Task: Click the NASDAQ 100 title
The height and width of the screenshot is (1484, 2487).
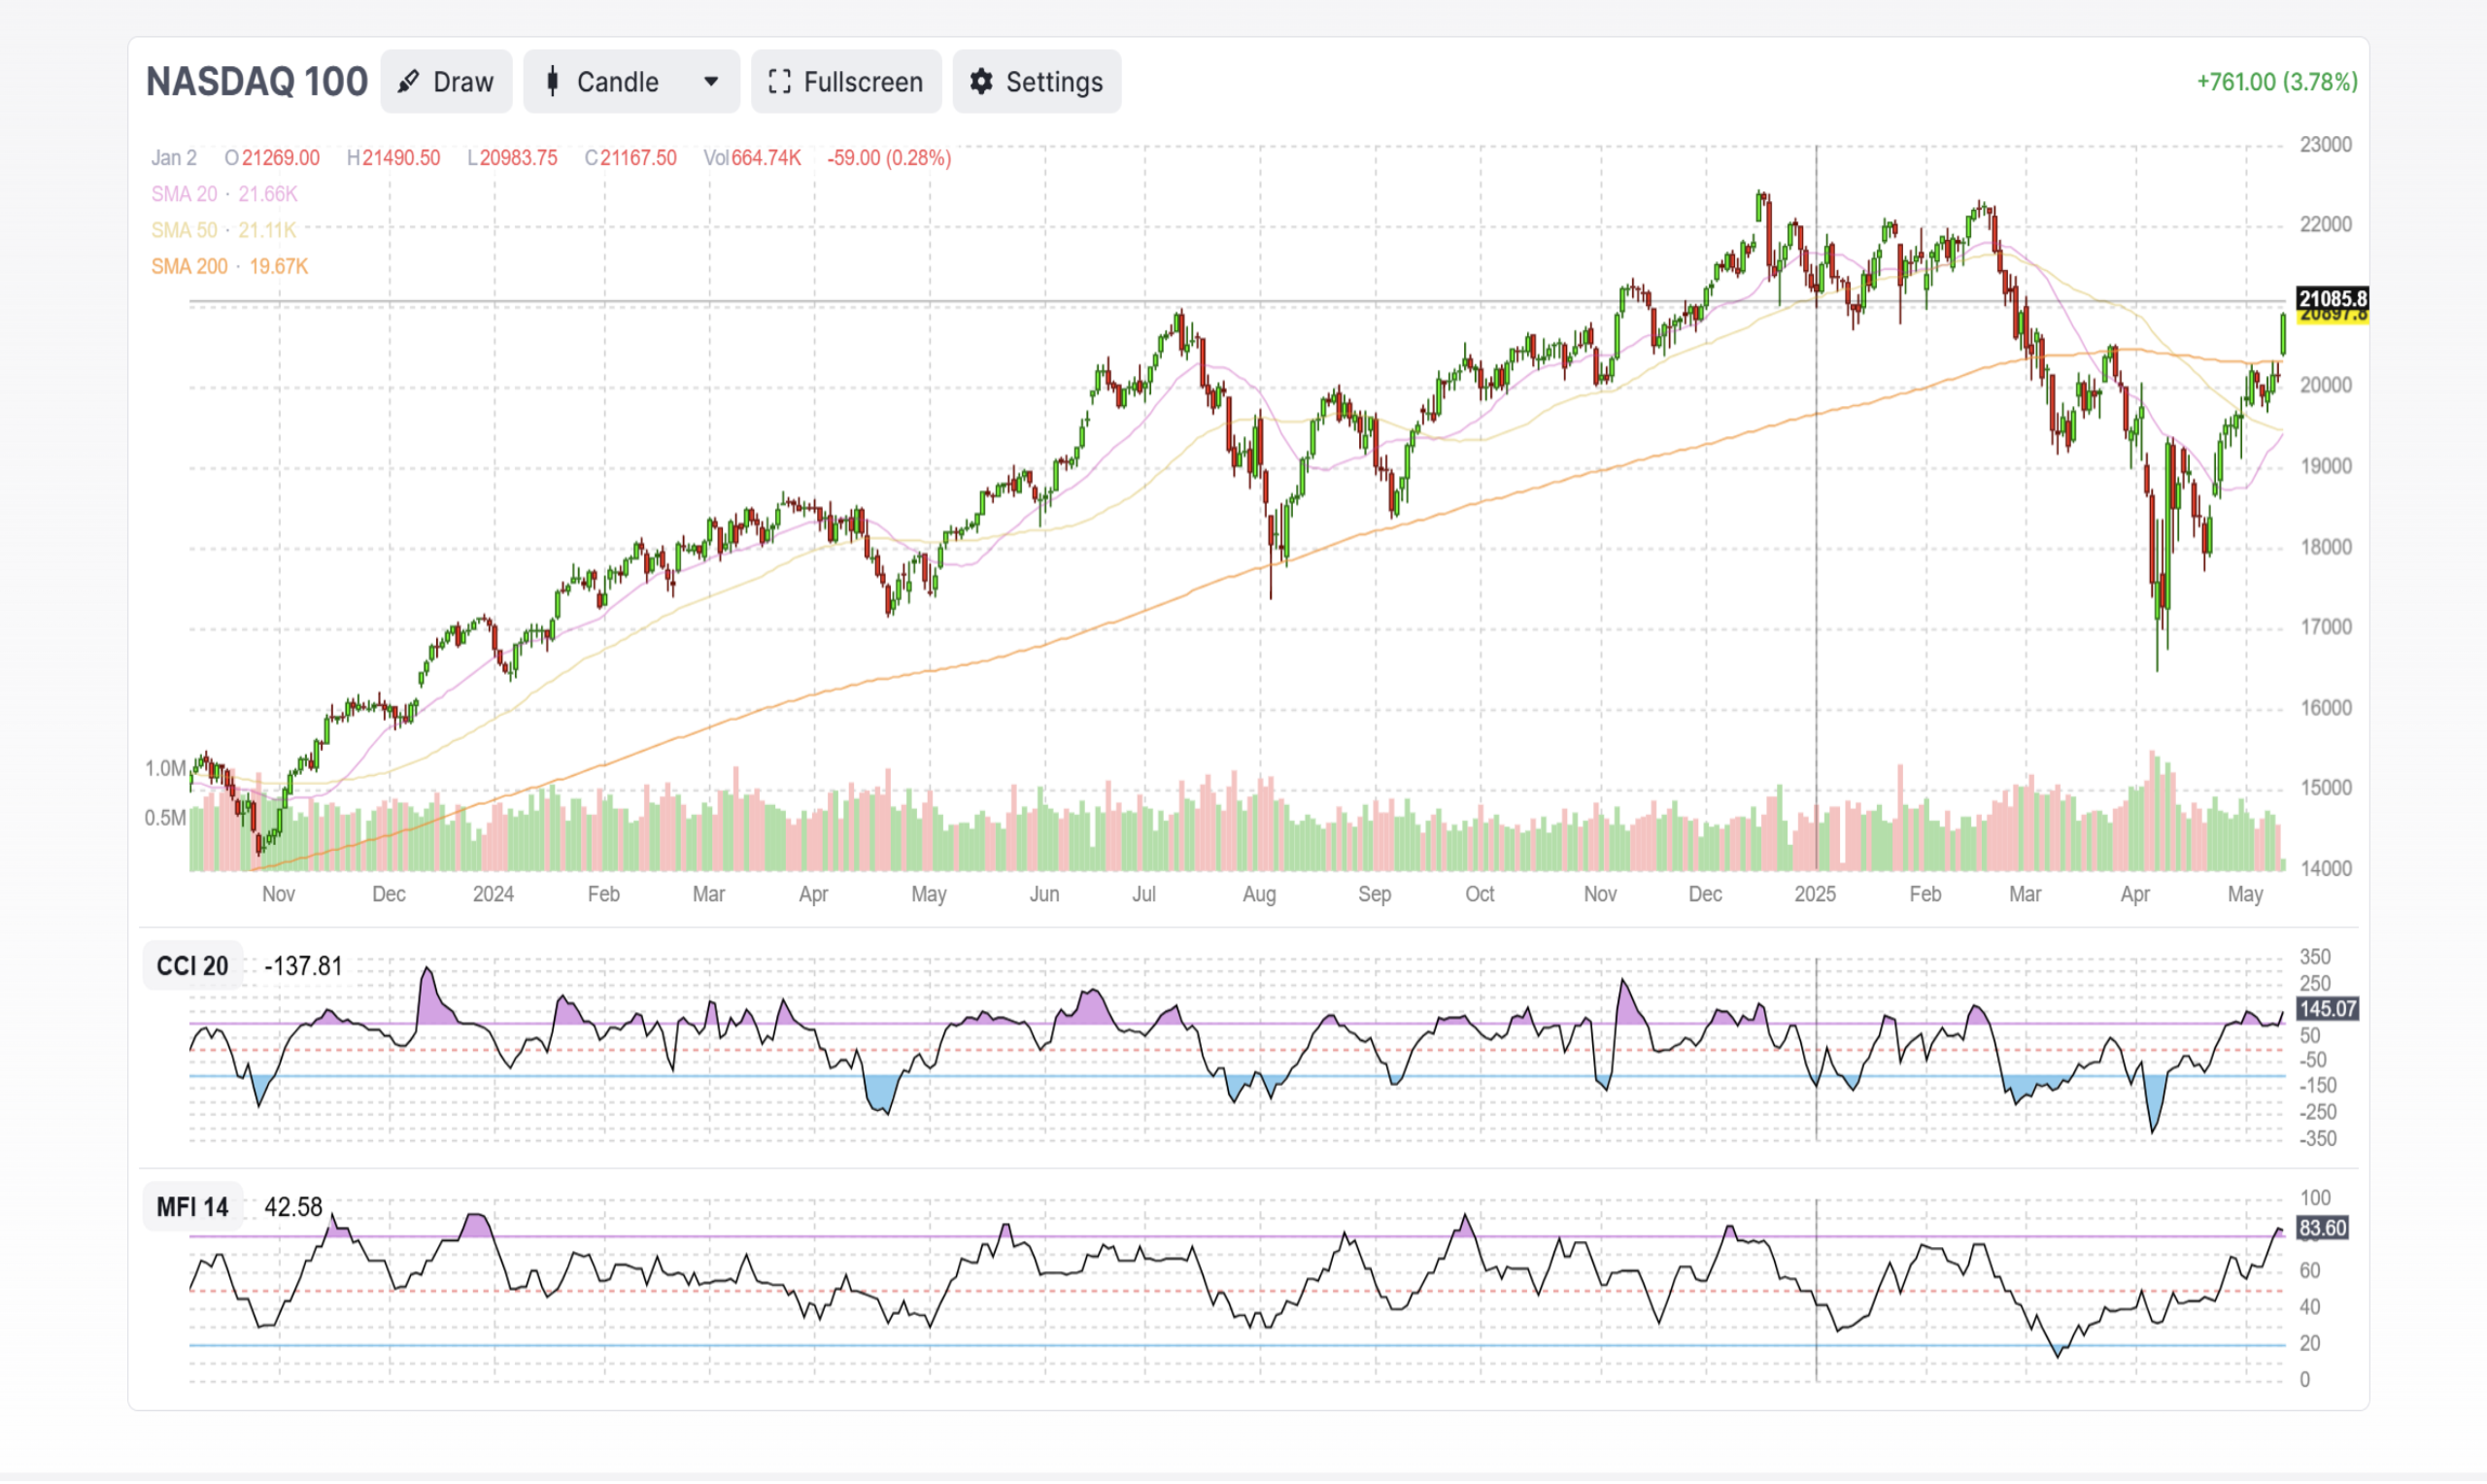Action: [257, 82]
